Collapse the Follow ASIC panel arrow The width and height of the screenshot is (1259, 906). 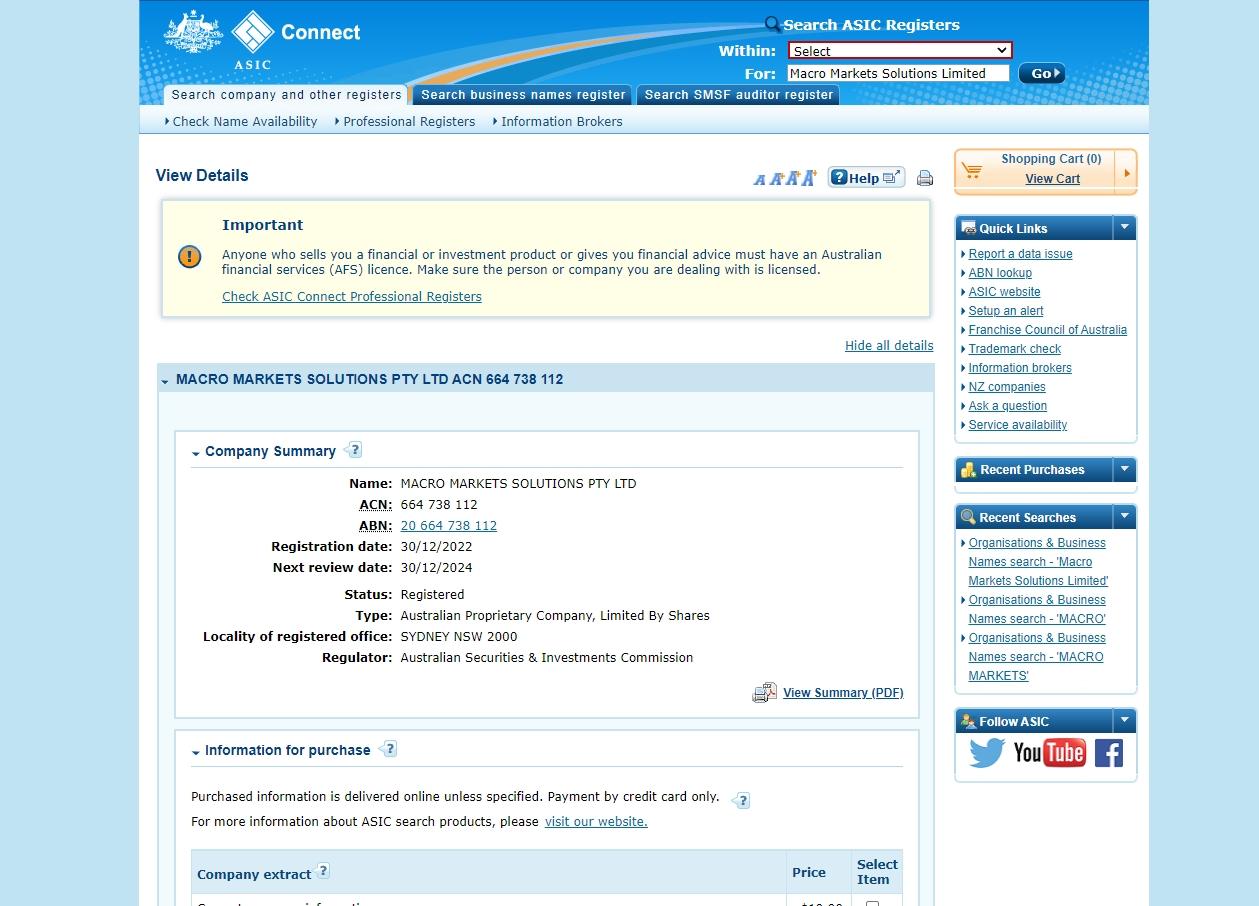[1124, 721]
